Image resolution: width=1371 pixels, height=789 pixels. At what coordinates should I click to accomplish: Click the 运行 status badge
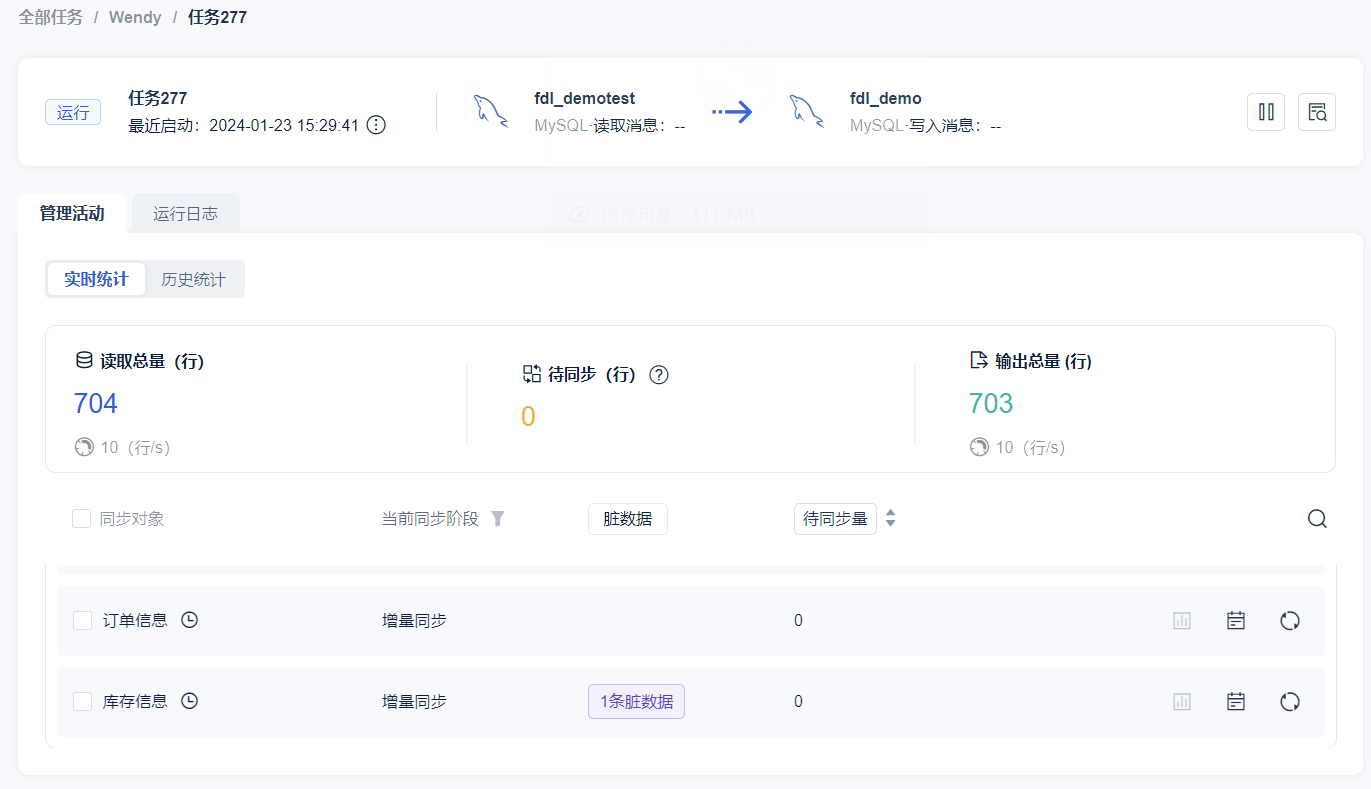[73, 112]
